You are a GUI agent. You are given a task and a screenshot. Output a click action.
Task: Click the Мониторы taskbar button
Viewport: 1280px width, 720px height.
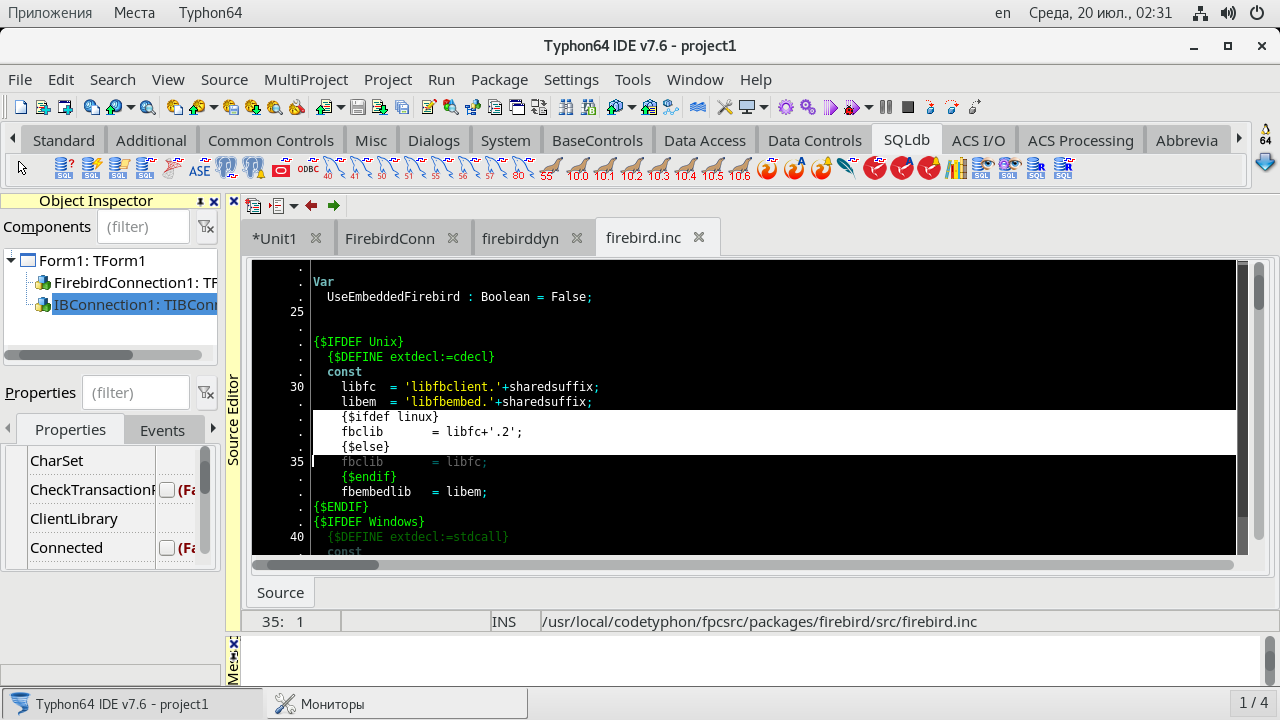395,704
